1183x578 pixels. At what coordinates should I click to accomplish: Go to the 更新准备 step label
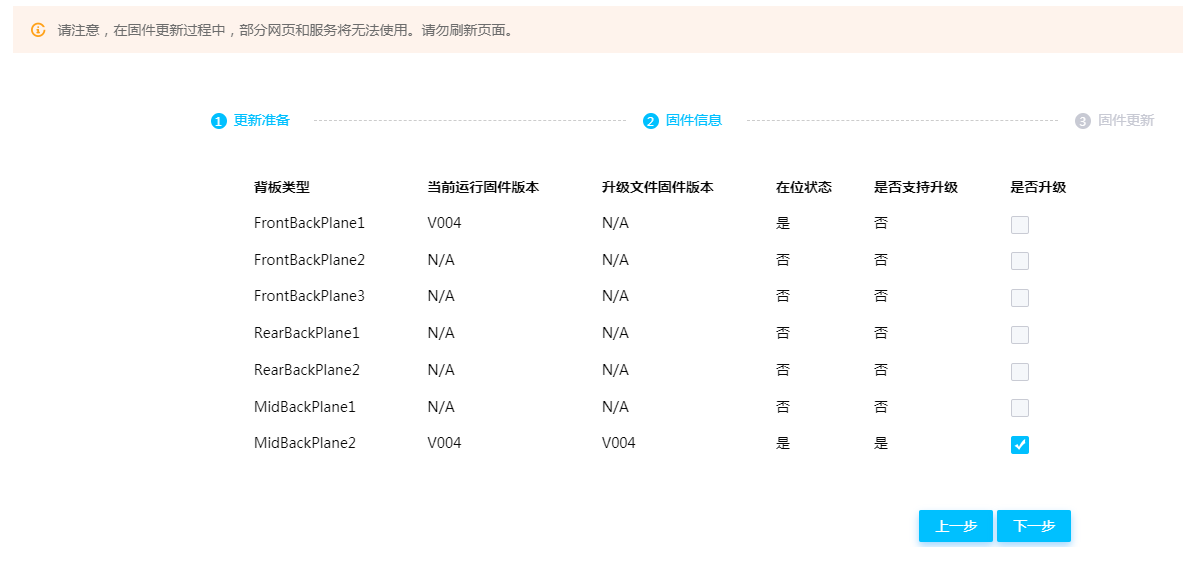click(x=262, y=120)
